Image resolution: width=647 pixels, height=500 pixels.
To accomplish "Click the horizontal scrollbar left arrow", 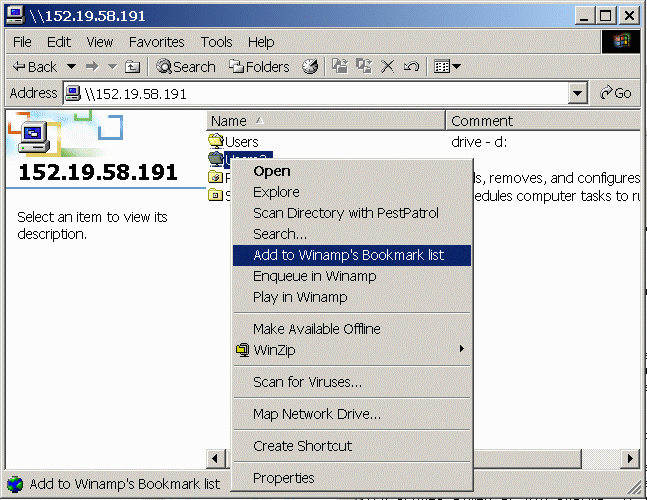I will coord(215,458).
